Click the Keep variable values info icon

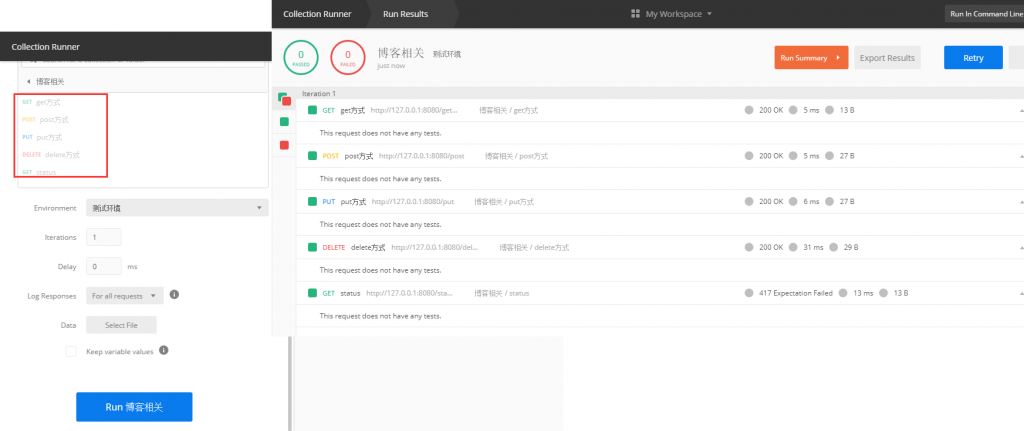click(164, 350)
